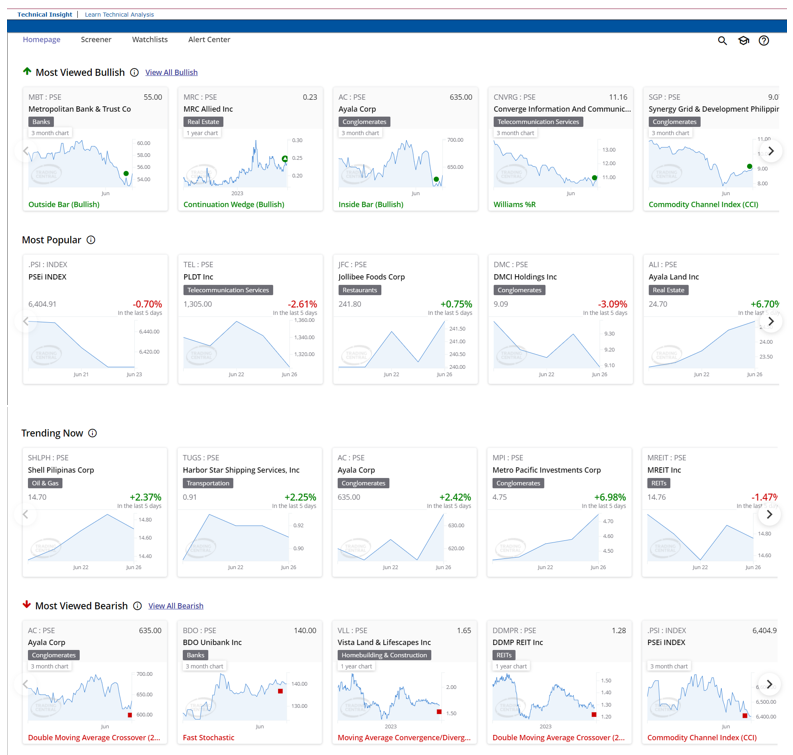Open Metropolitan Bank & Trust Co chart

pyautogui.click(x=81, y=164)
